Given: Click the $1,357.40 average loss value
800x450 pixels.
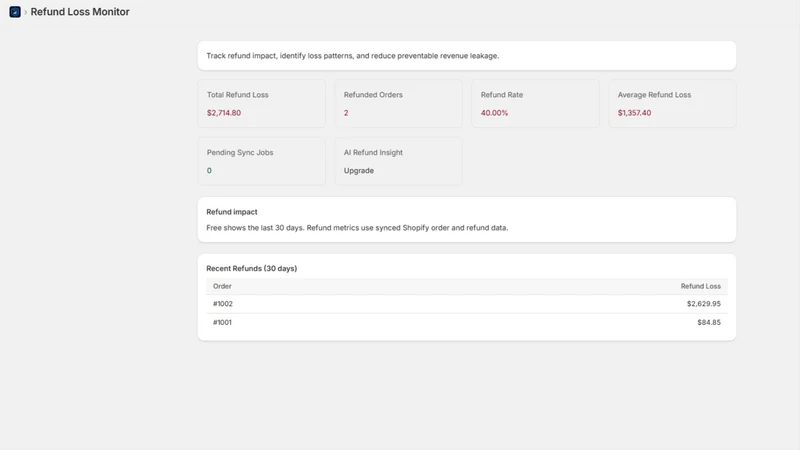Looking at the screenshot, I should (634, 113).
